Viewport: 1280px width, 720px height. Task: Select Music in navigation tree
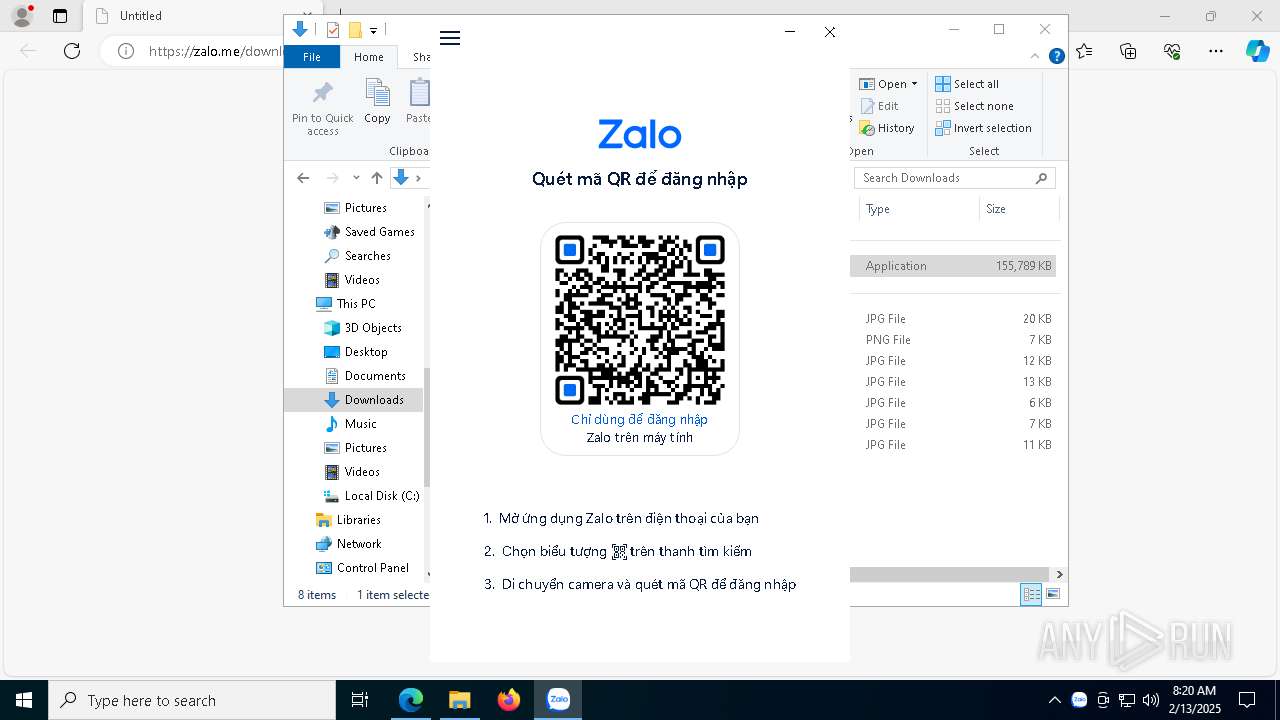click(x=350, y=424)
